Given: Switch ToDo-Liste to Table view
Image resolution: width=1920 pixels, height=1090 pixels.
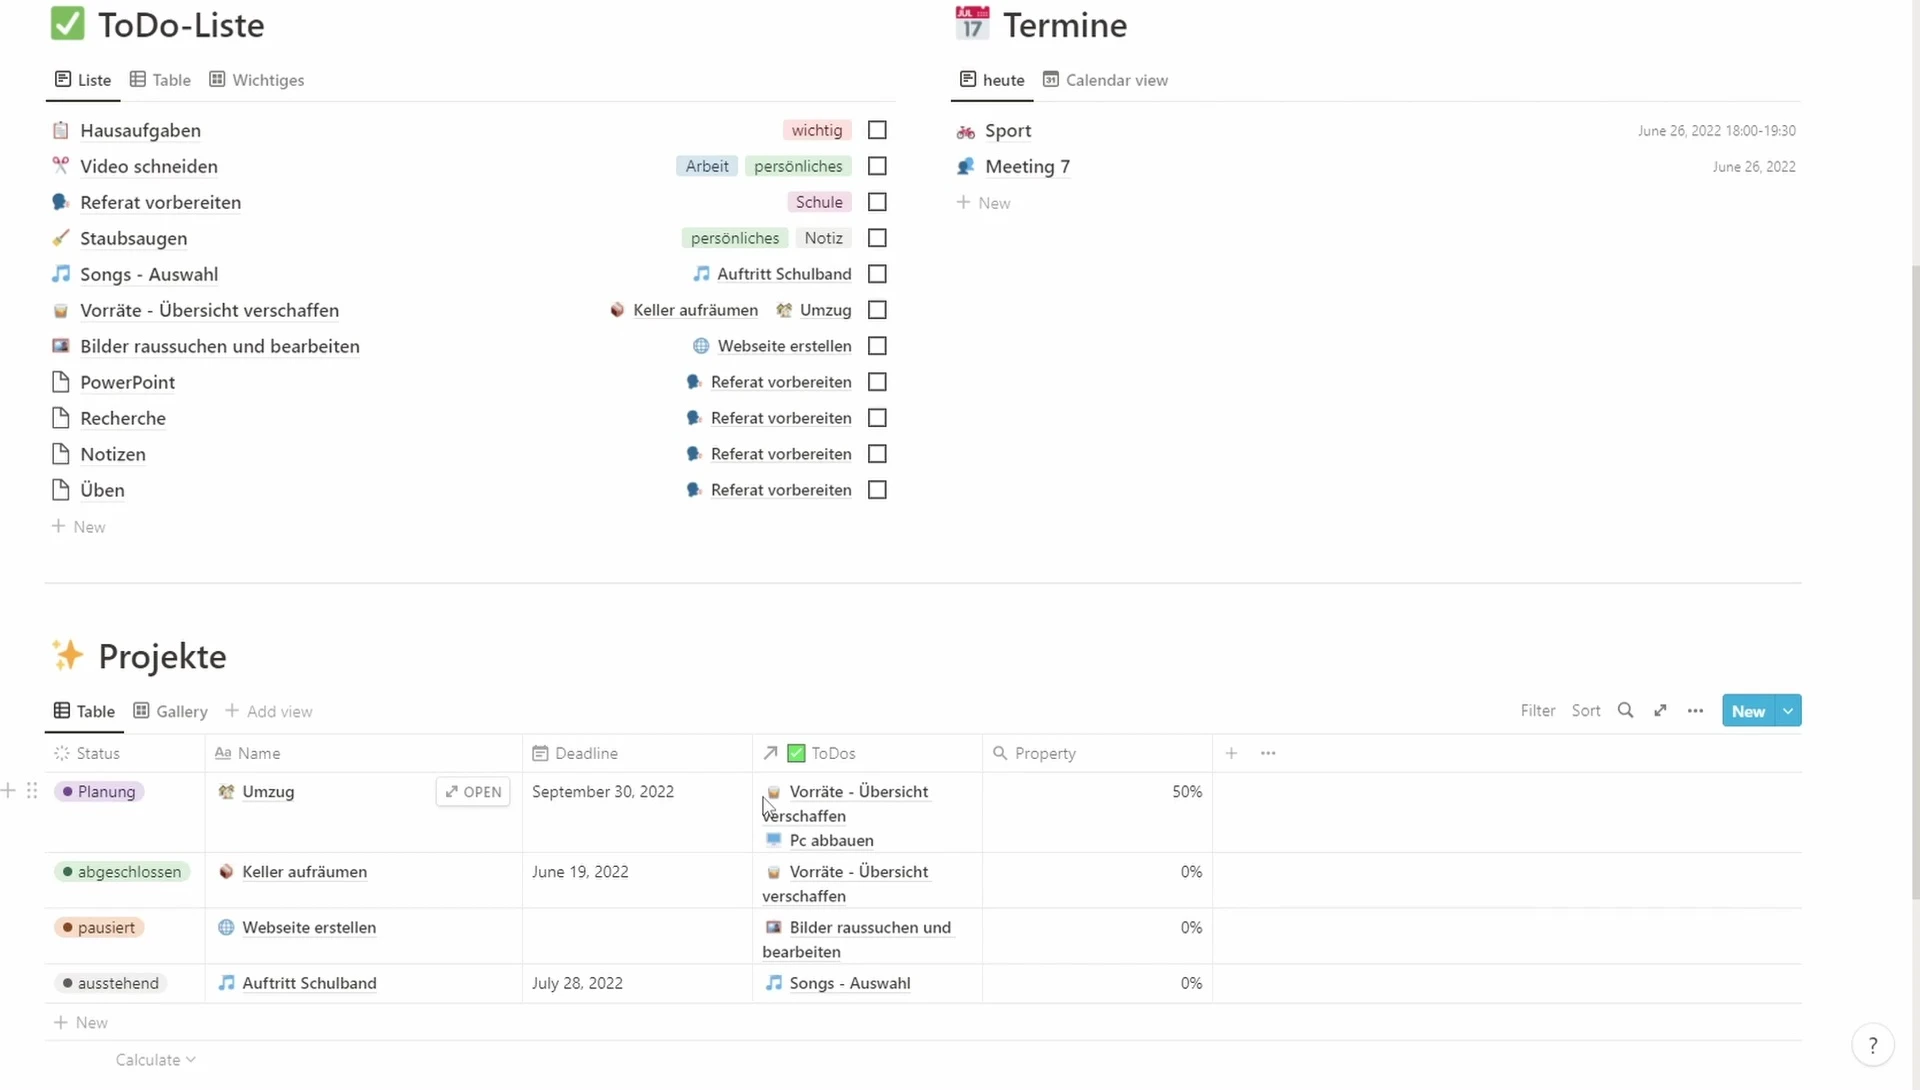Looking at the screenshot, I should (x=160, y=80).
